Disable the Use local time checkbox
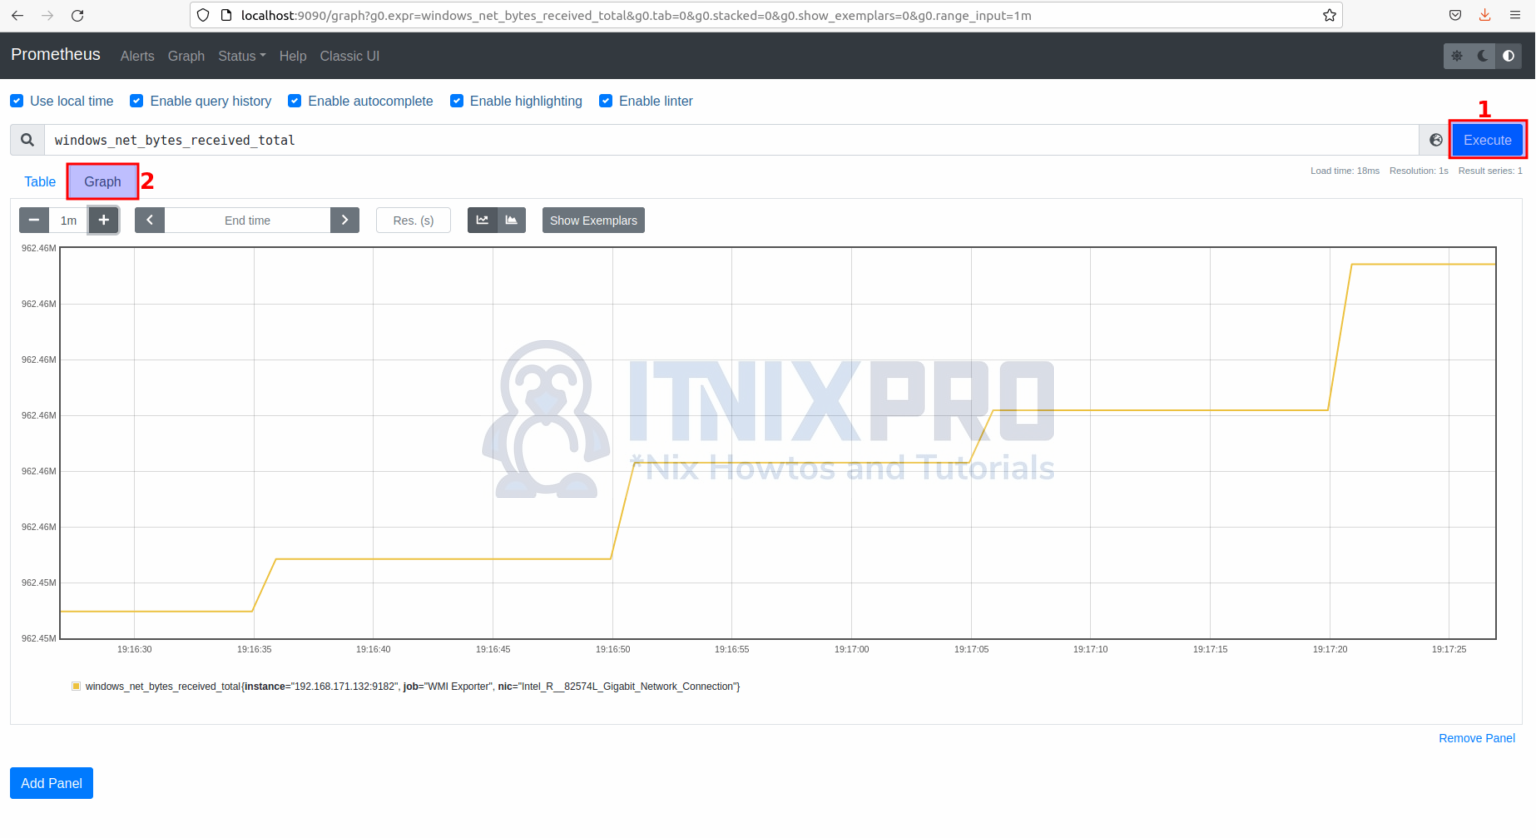 pyautogui.click(x=16, y=101)
